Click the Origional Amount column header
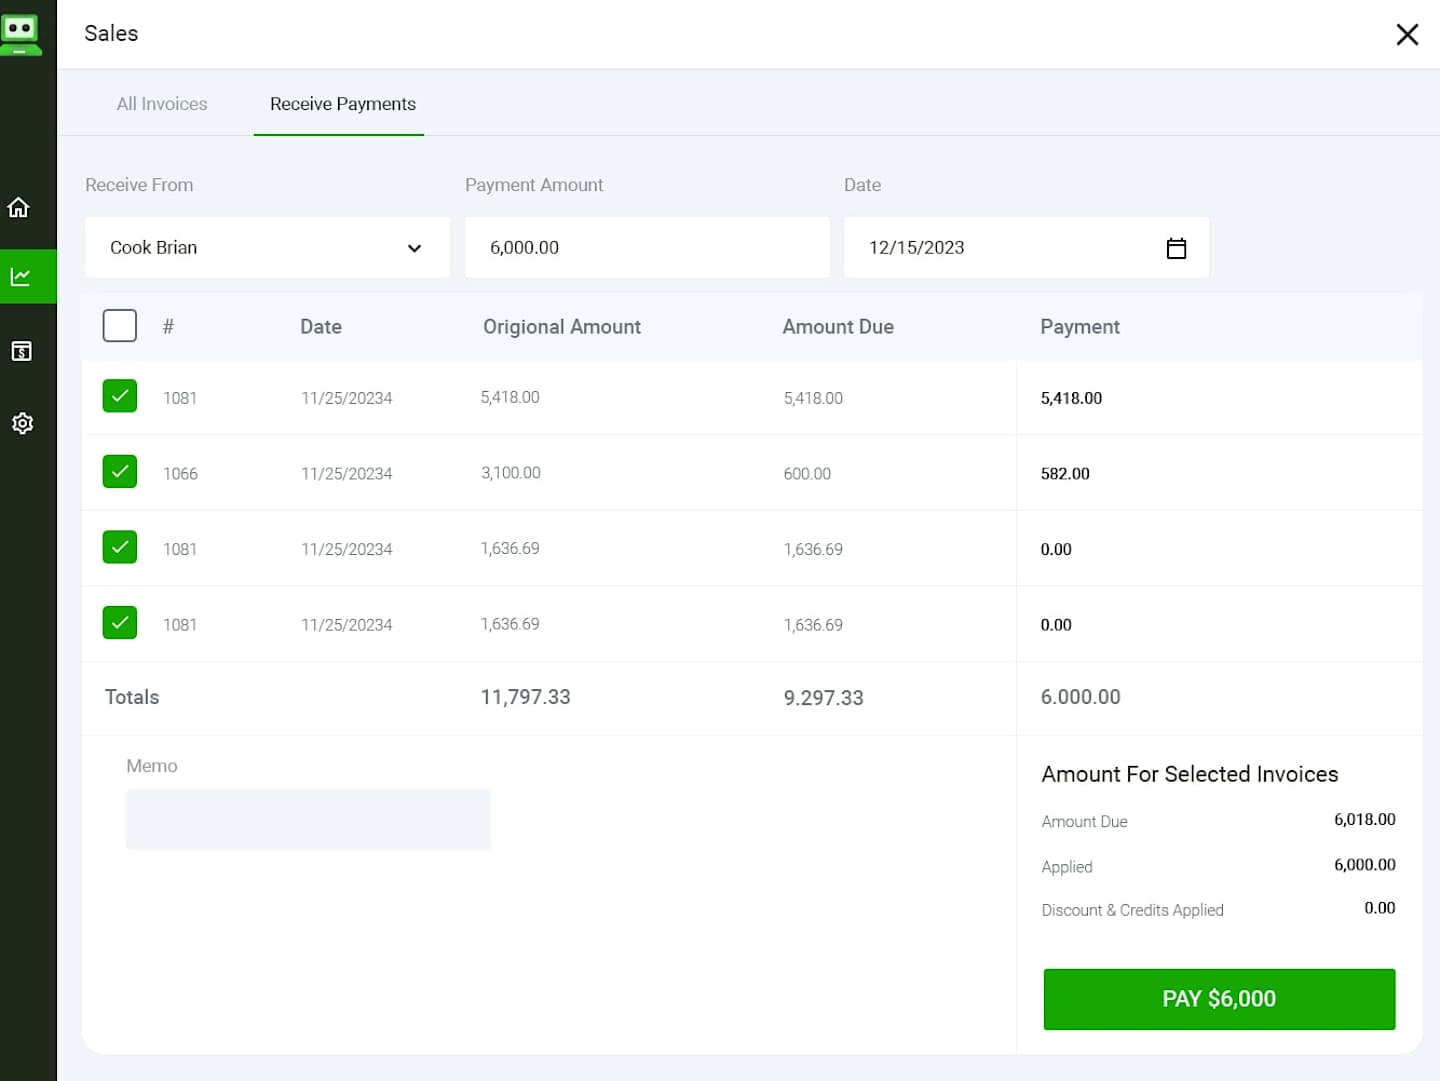 [x=562, y=327]
